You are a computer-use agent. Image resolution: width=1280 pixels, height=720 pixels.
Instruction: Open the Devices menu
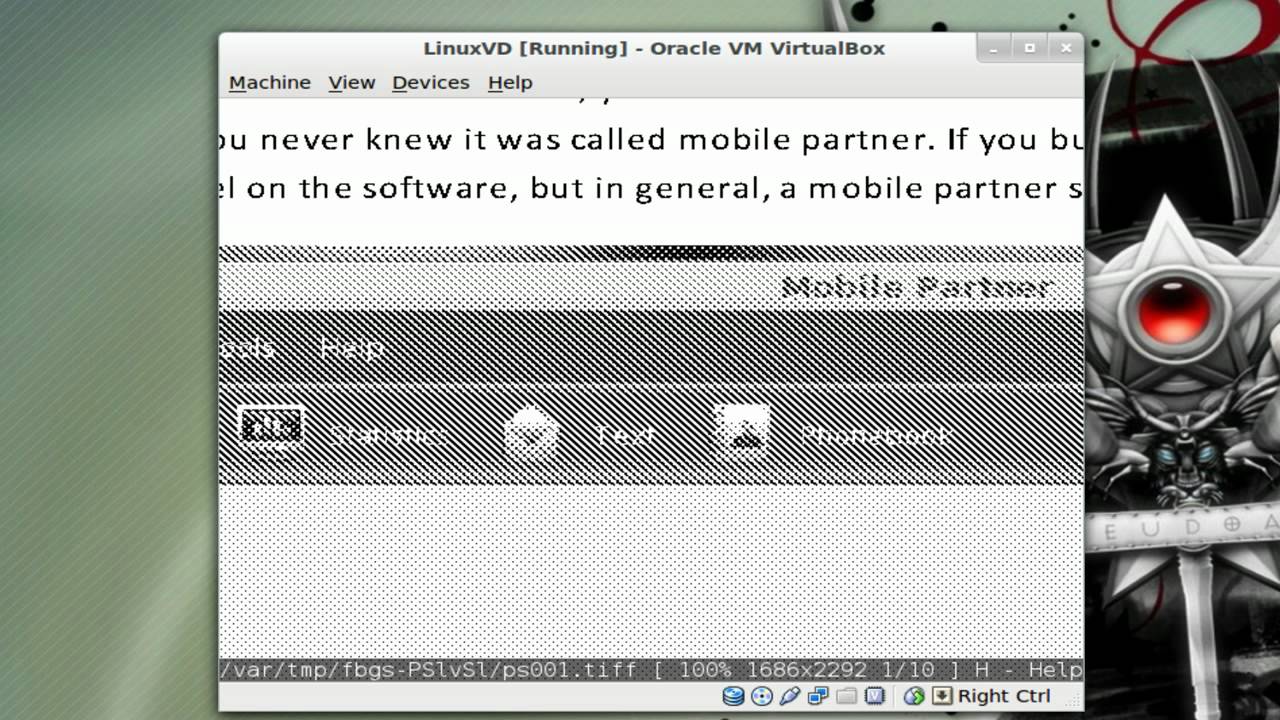tap(431, 82)
